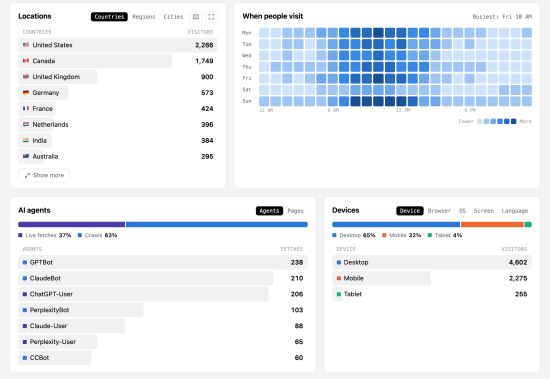Open the OS tab in Devices
The width and height of the screenshot is (550, 379).
tap(462, 211)
